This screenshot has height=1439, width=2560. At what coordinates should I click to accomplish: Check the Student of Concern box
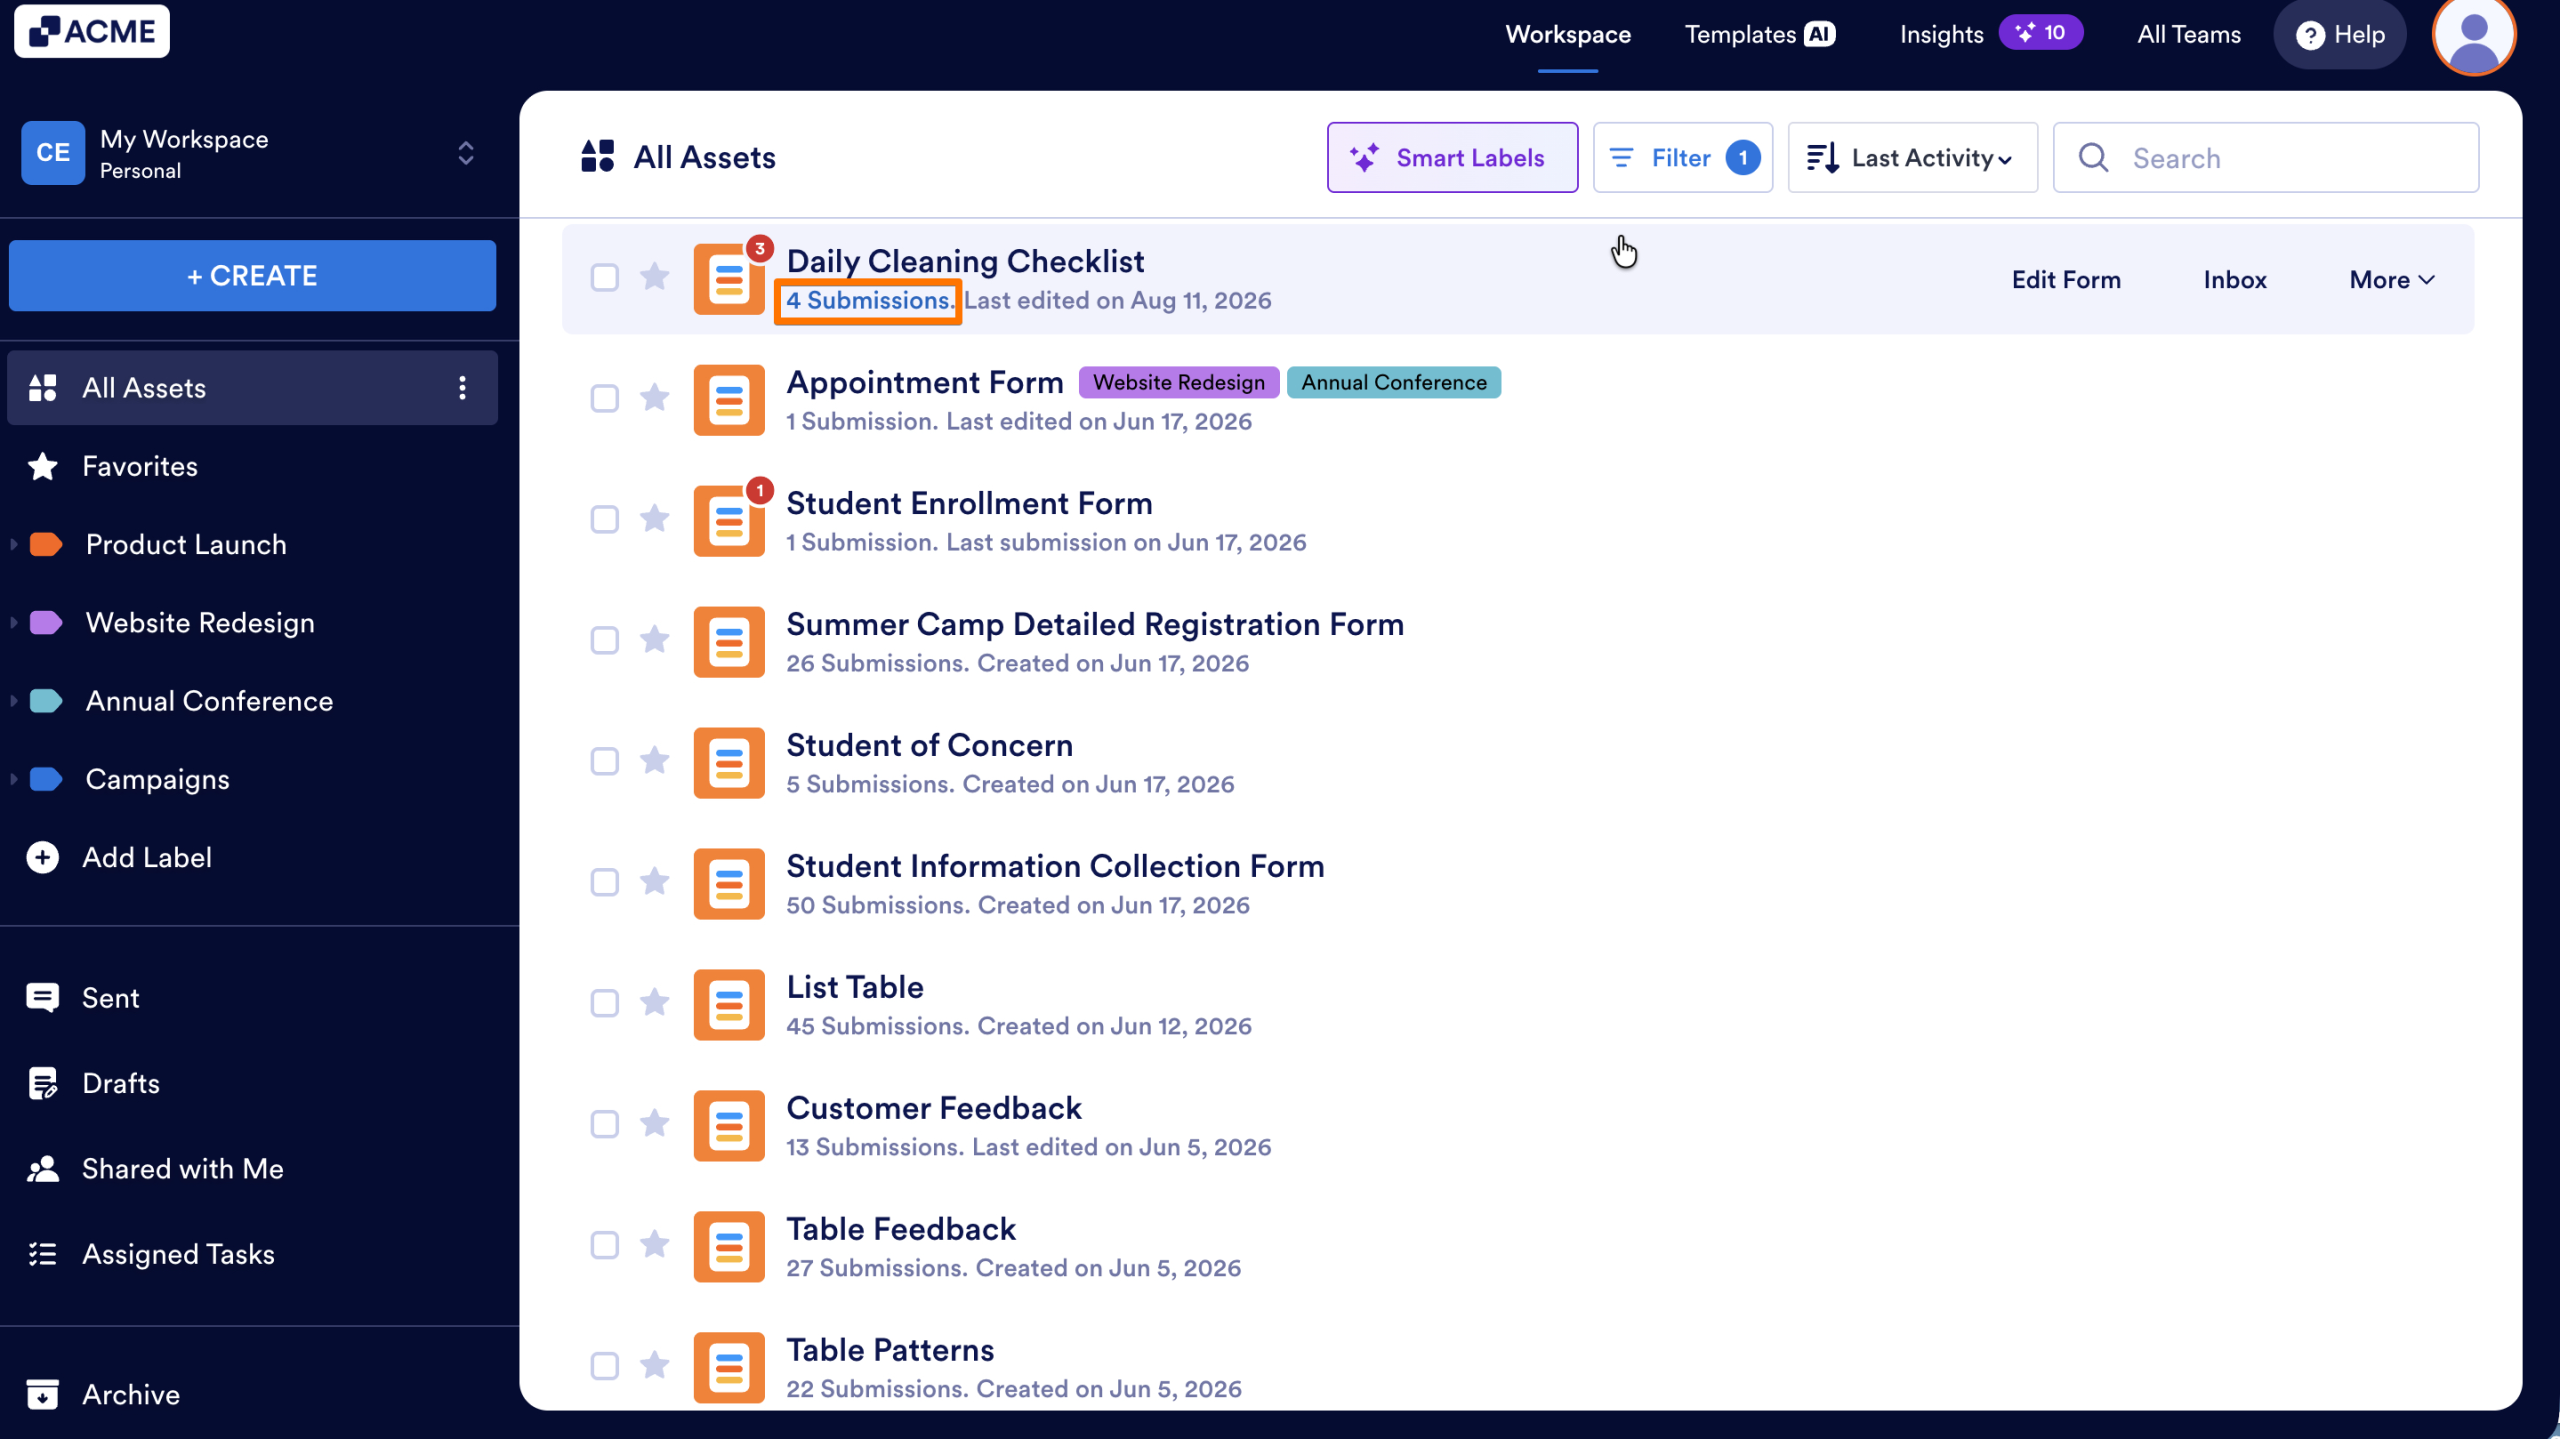coord(605,762)
